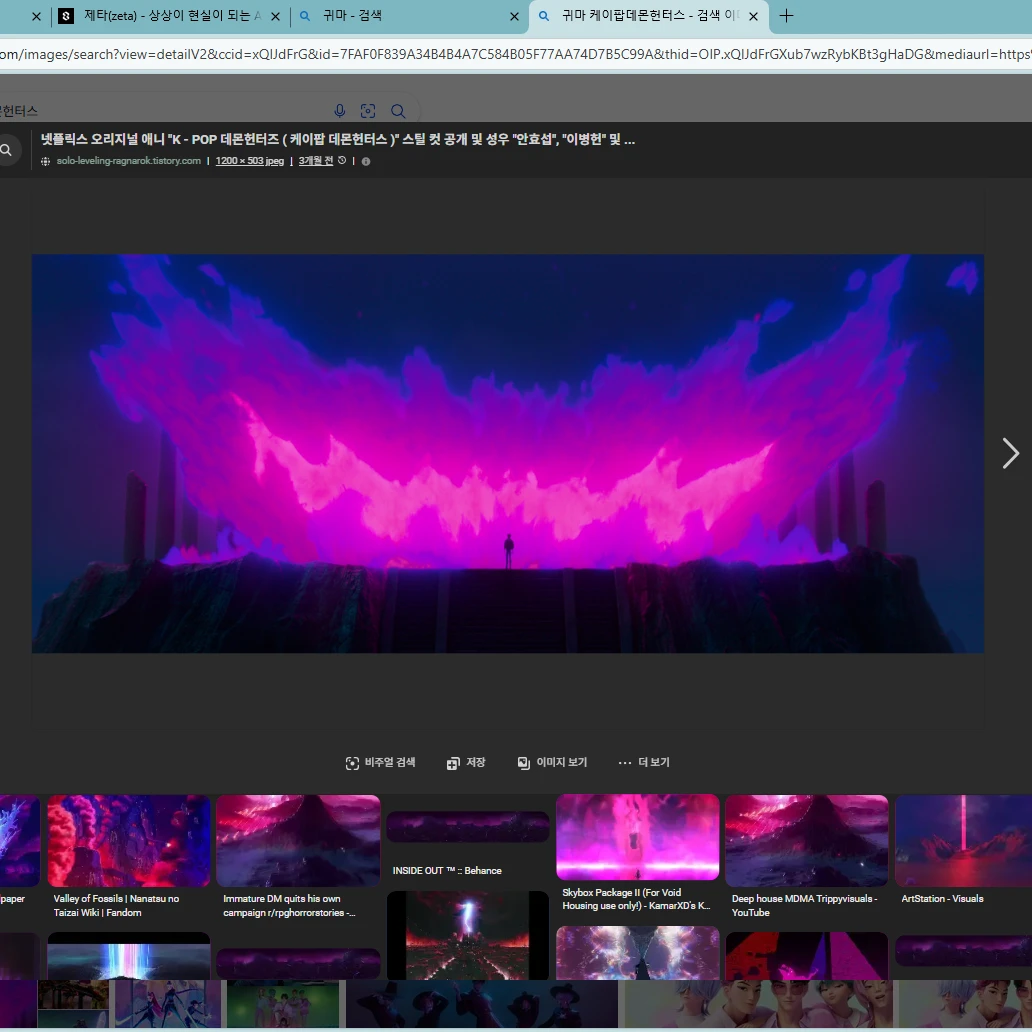Close the 귀마 - 검색 tab
This screenshot has height=1032, width=1032.
pos(514,16)
